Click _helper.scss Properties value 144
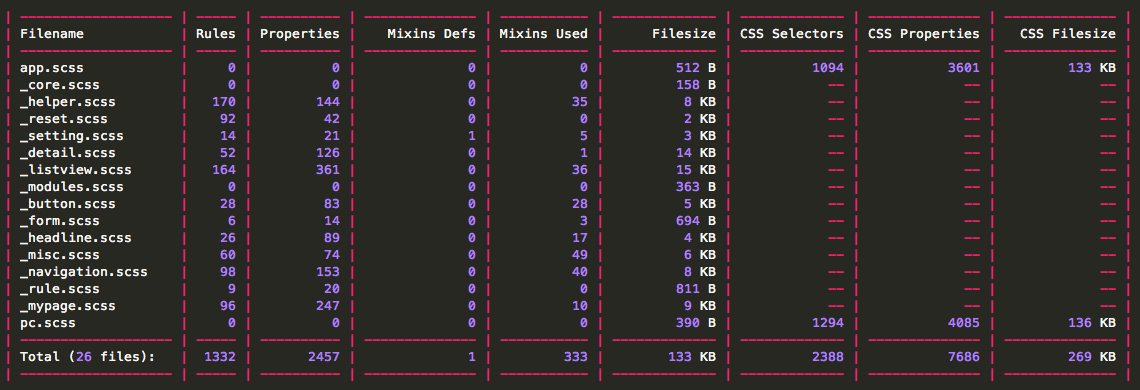The width and height of the screenshot is (1140, 390). 328,102
